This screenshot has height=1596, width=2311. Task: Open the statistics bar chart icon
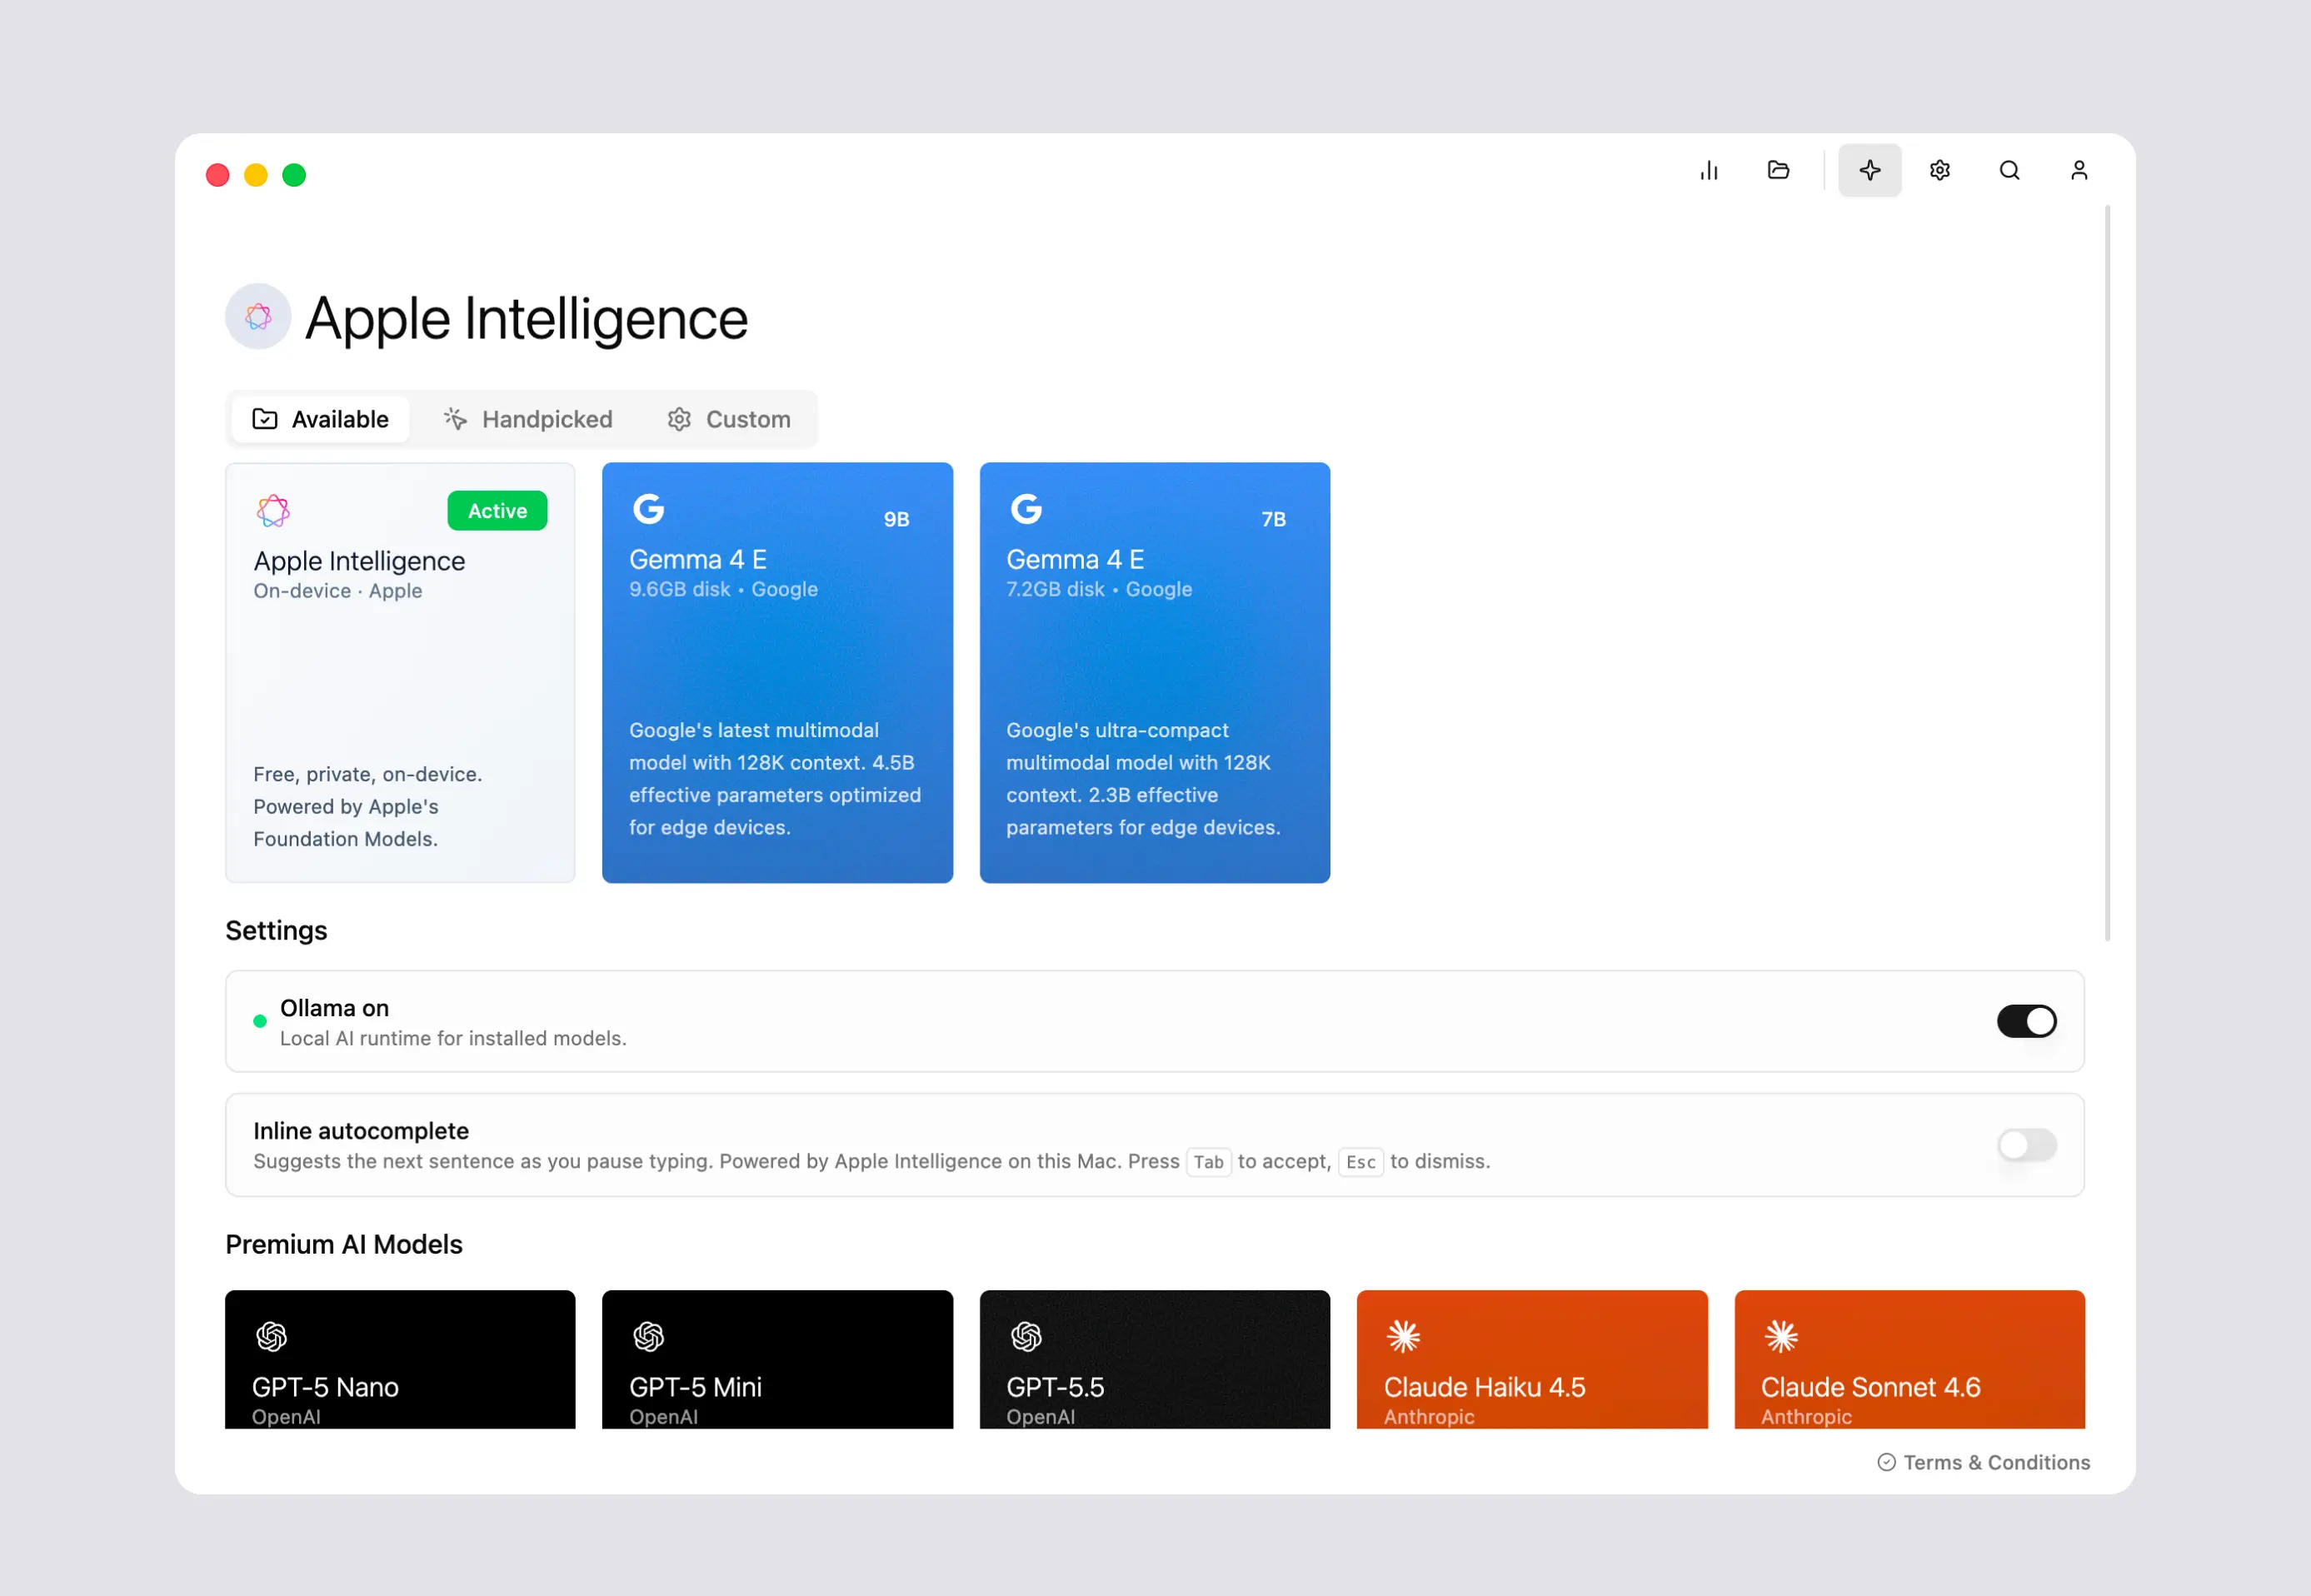pos(1709,171)
